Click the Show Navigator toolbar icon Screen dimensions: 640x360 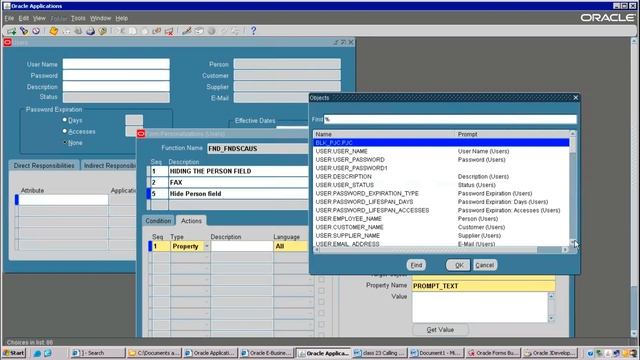click(36, 31)
